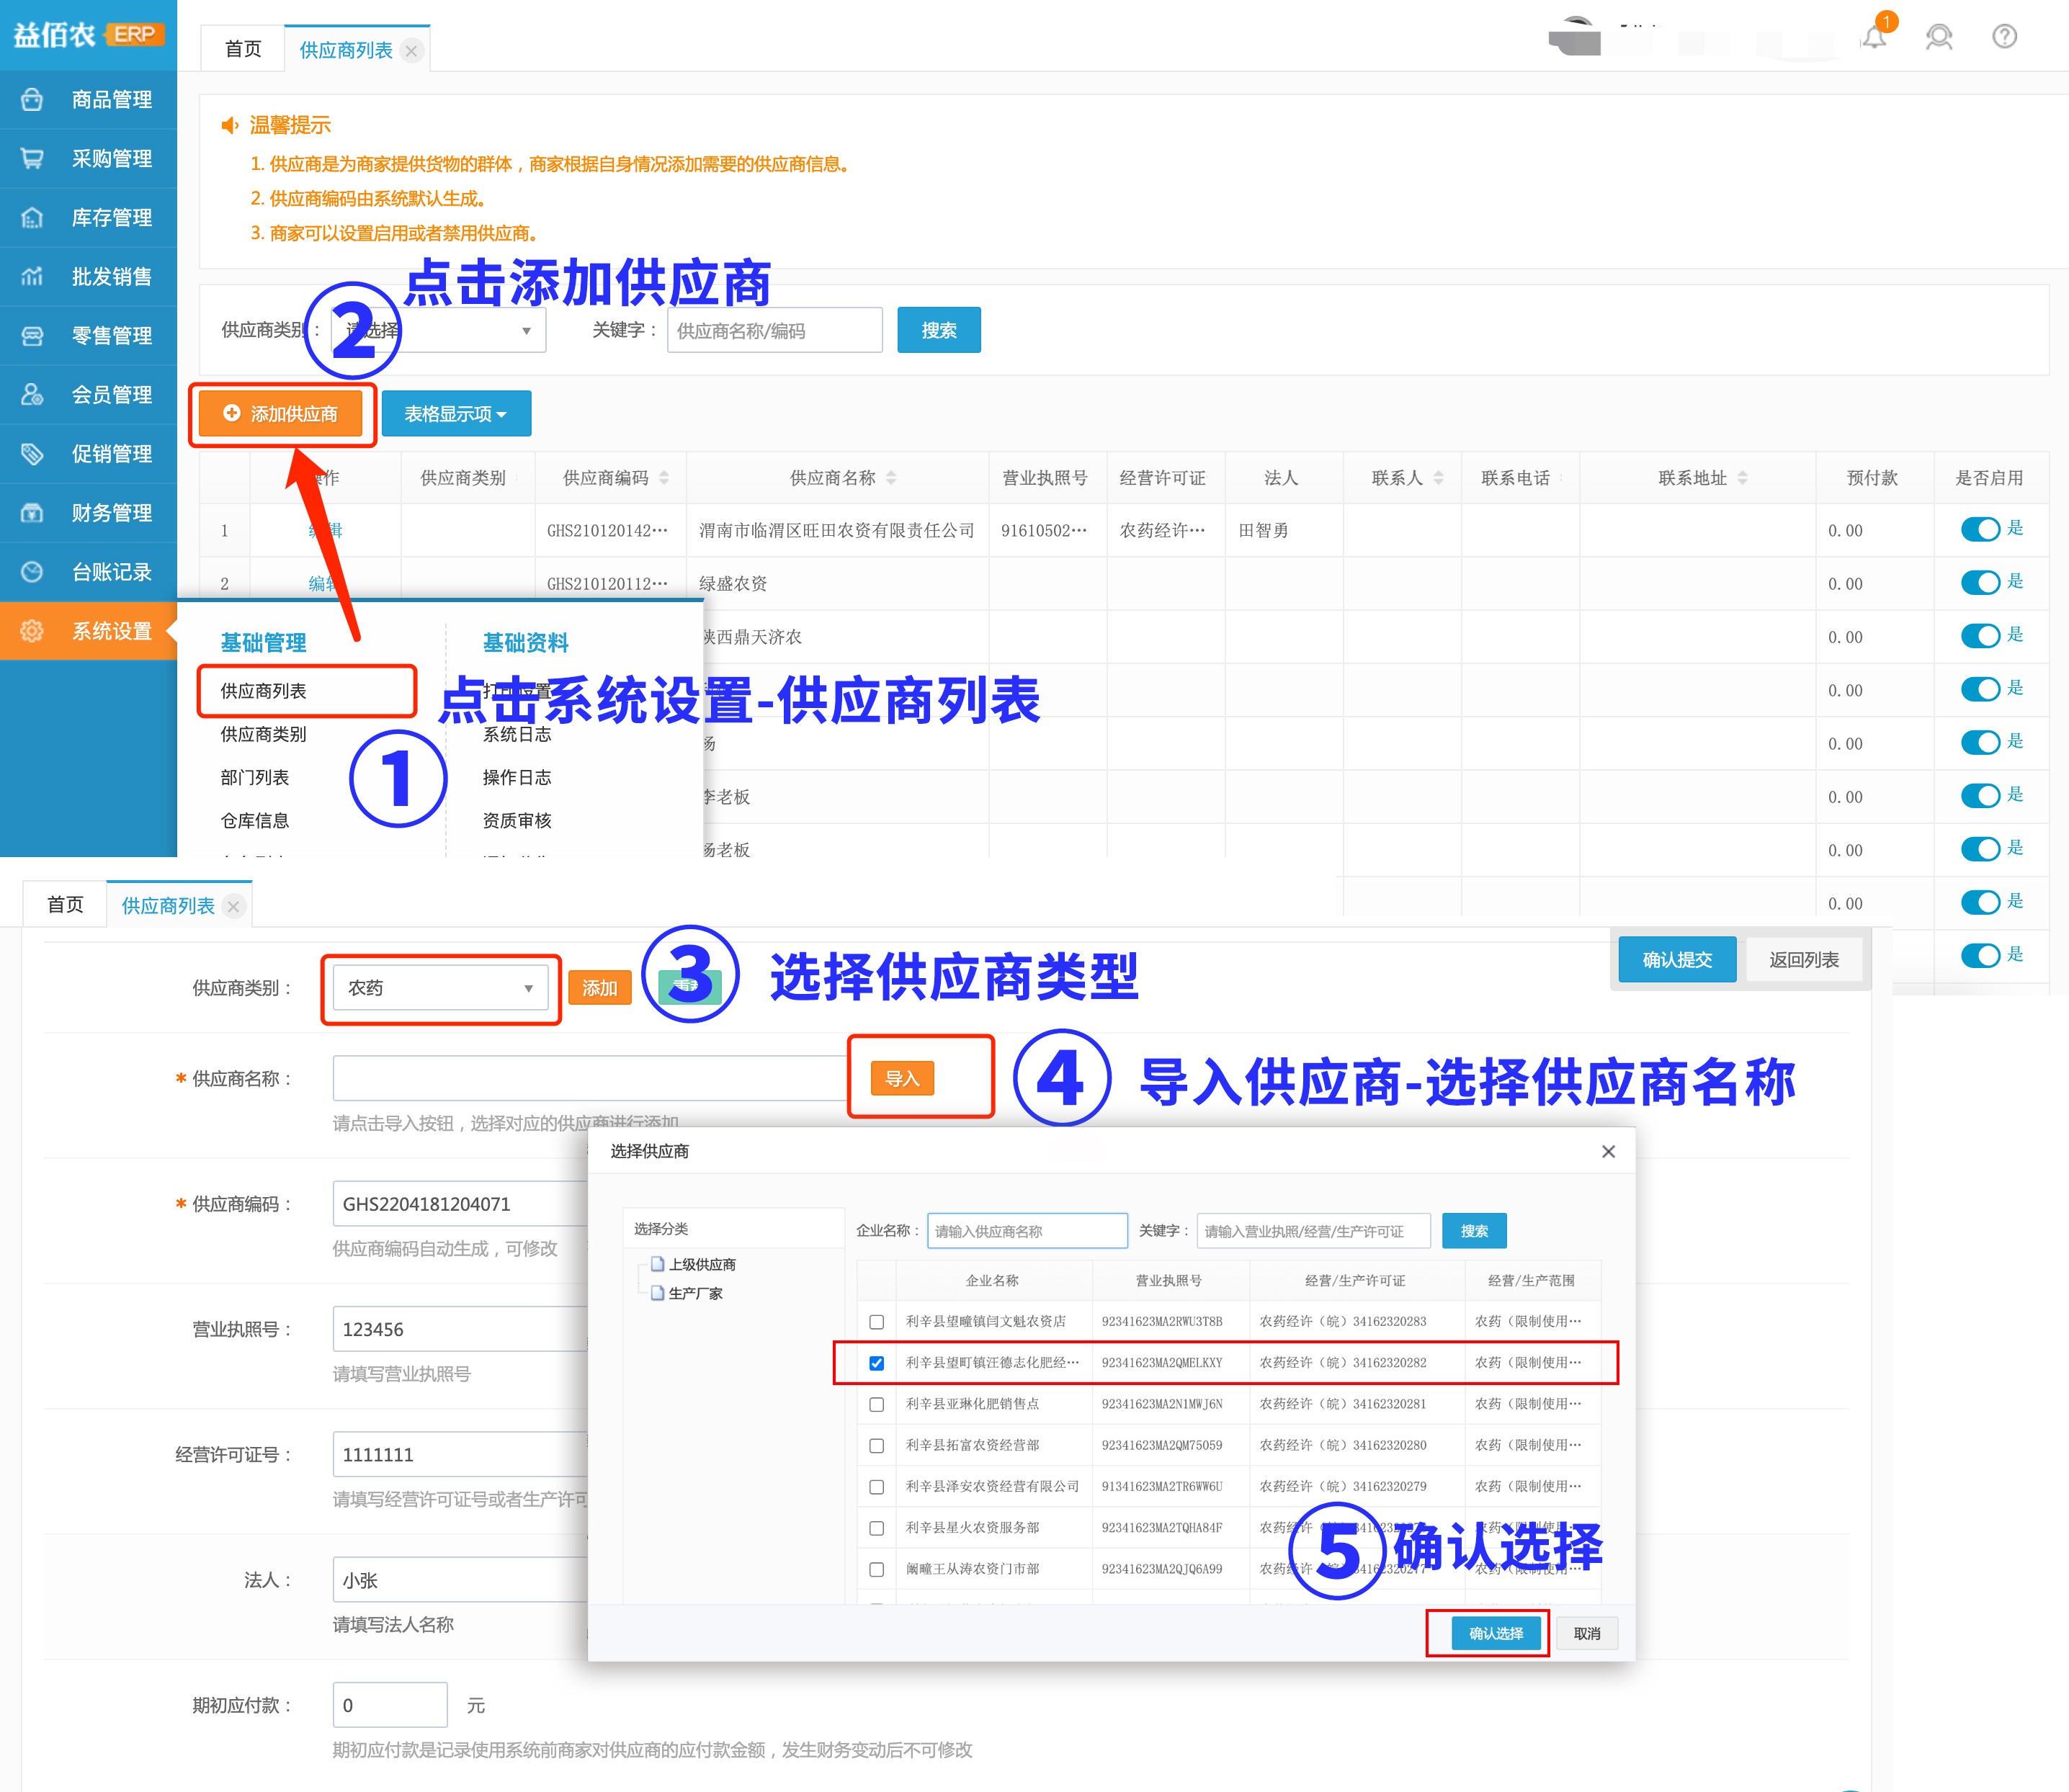Click the 企业名称 search input field
The width and height of the screenshot is (2069, 1792).
coord(1027,1231)
